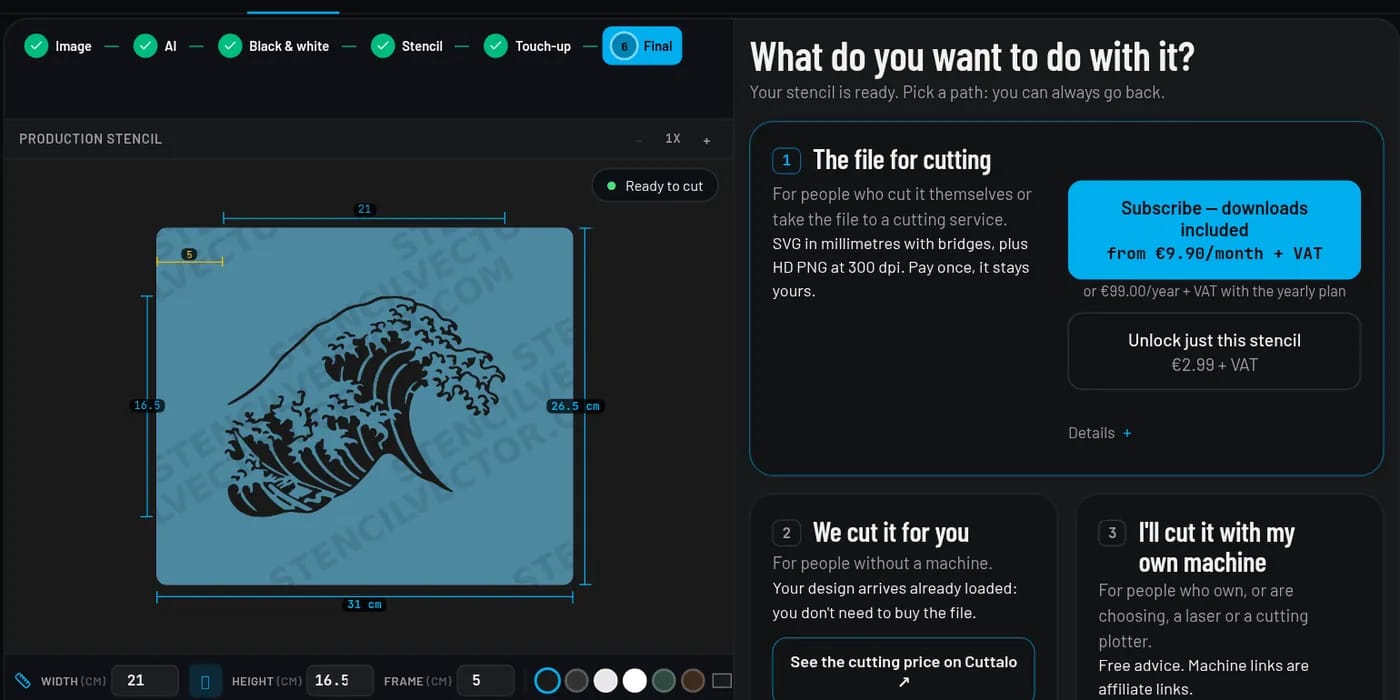Toggle the proportion lock between Width and Height
The height and width of the screenshot is (700, 1400).
pyautogui.click(x=205, y=681)
